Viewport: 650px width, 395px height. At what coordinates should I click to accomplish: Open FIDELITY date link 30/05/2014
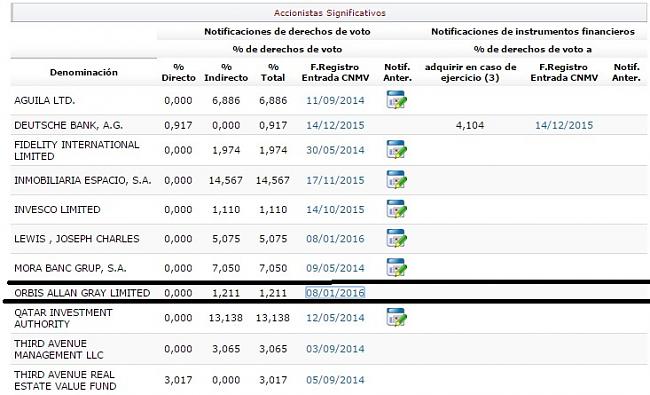(335, 150)
